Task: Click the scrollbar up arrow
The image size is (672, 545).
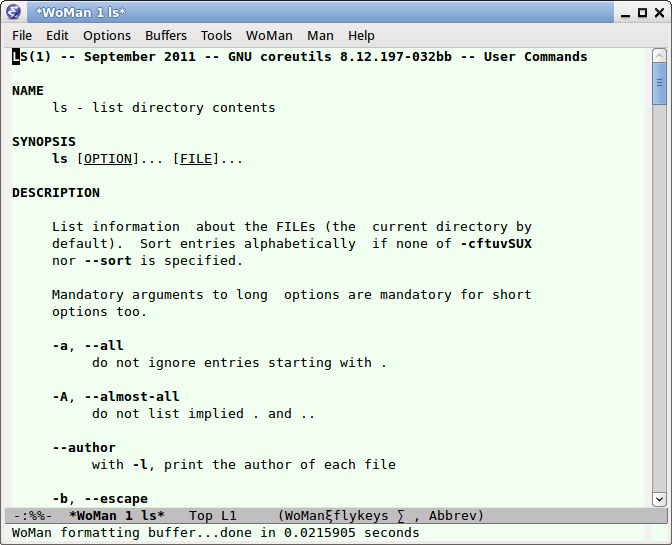Action: [659, 56]
